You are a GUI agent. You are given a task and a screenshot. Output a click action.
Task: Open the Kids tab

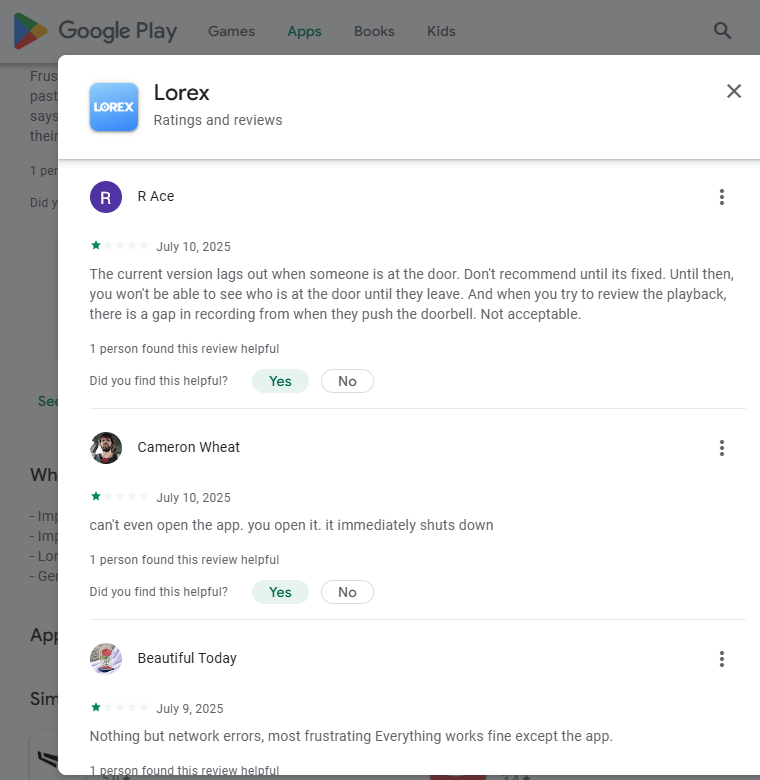441,31
